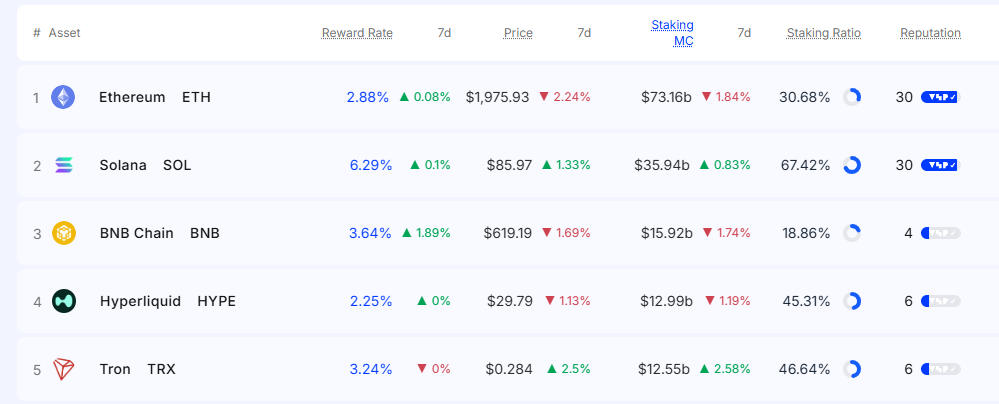This screenshot has width=999, height=404.
Task: Click Solana's staking ratio ring icon
Action: point(852,165)
